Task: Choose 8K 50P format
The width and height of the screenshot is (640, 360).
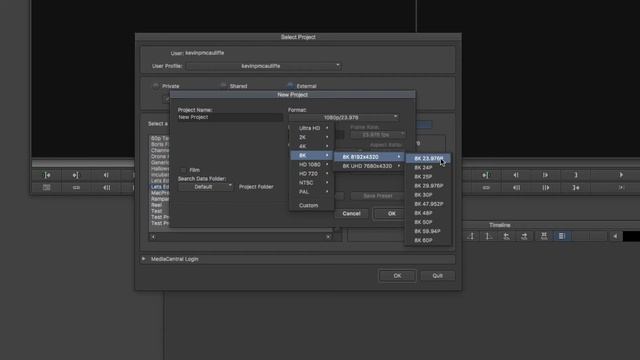Action: pyautogui.click(x=428, y=222)
